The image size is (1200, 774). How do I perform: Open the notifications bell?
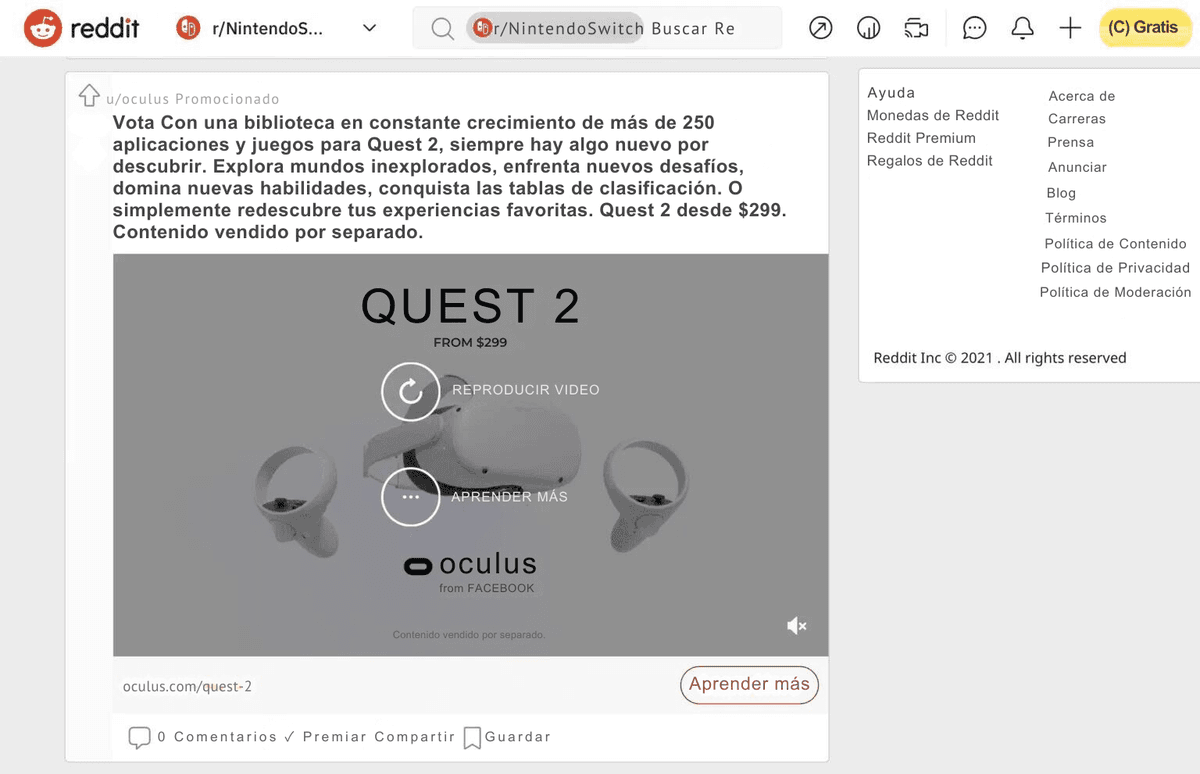(x=1022, y=27)
